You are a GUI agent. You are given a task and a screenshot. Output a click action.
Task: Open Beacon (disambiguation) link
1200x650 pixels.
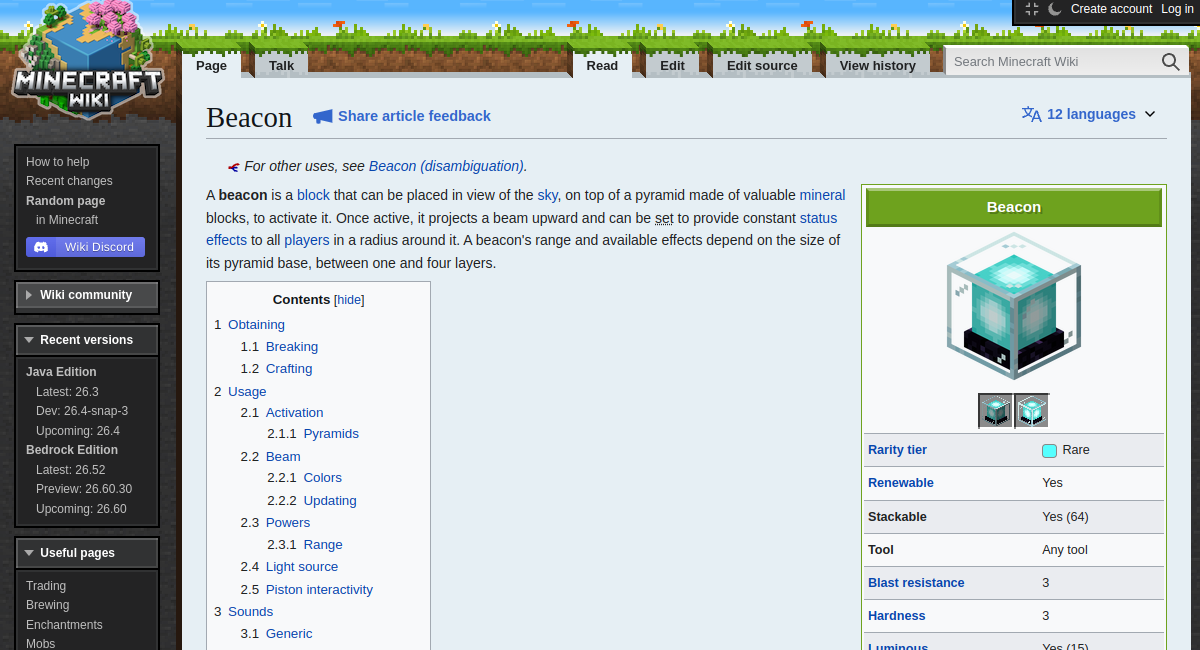point(446,166)
